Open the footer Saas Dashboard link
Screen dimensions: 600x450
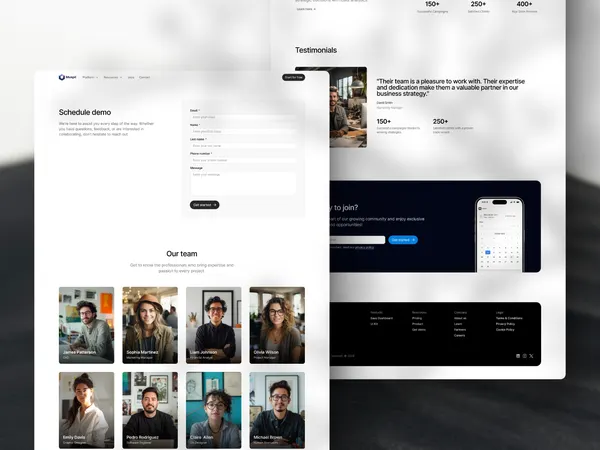(382, 318)
